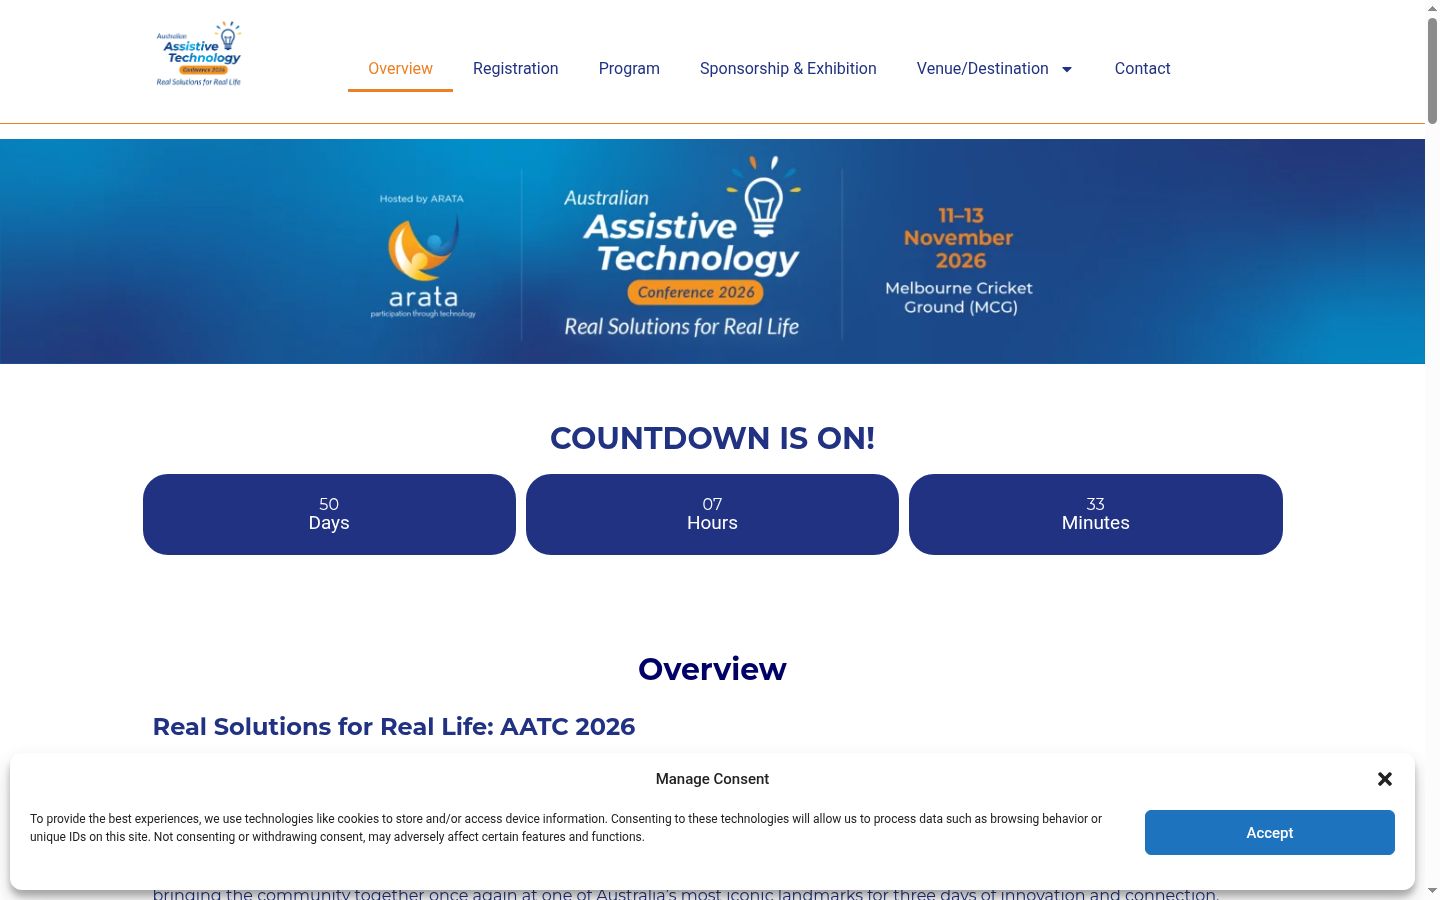Viewport: 1440px width, 900px height.
Task: Click the 'Manage Consent' title text
Action: click(x=712, y=779)
